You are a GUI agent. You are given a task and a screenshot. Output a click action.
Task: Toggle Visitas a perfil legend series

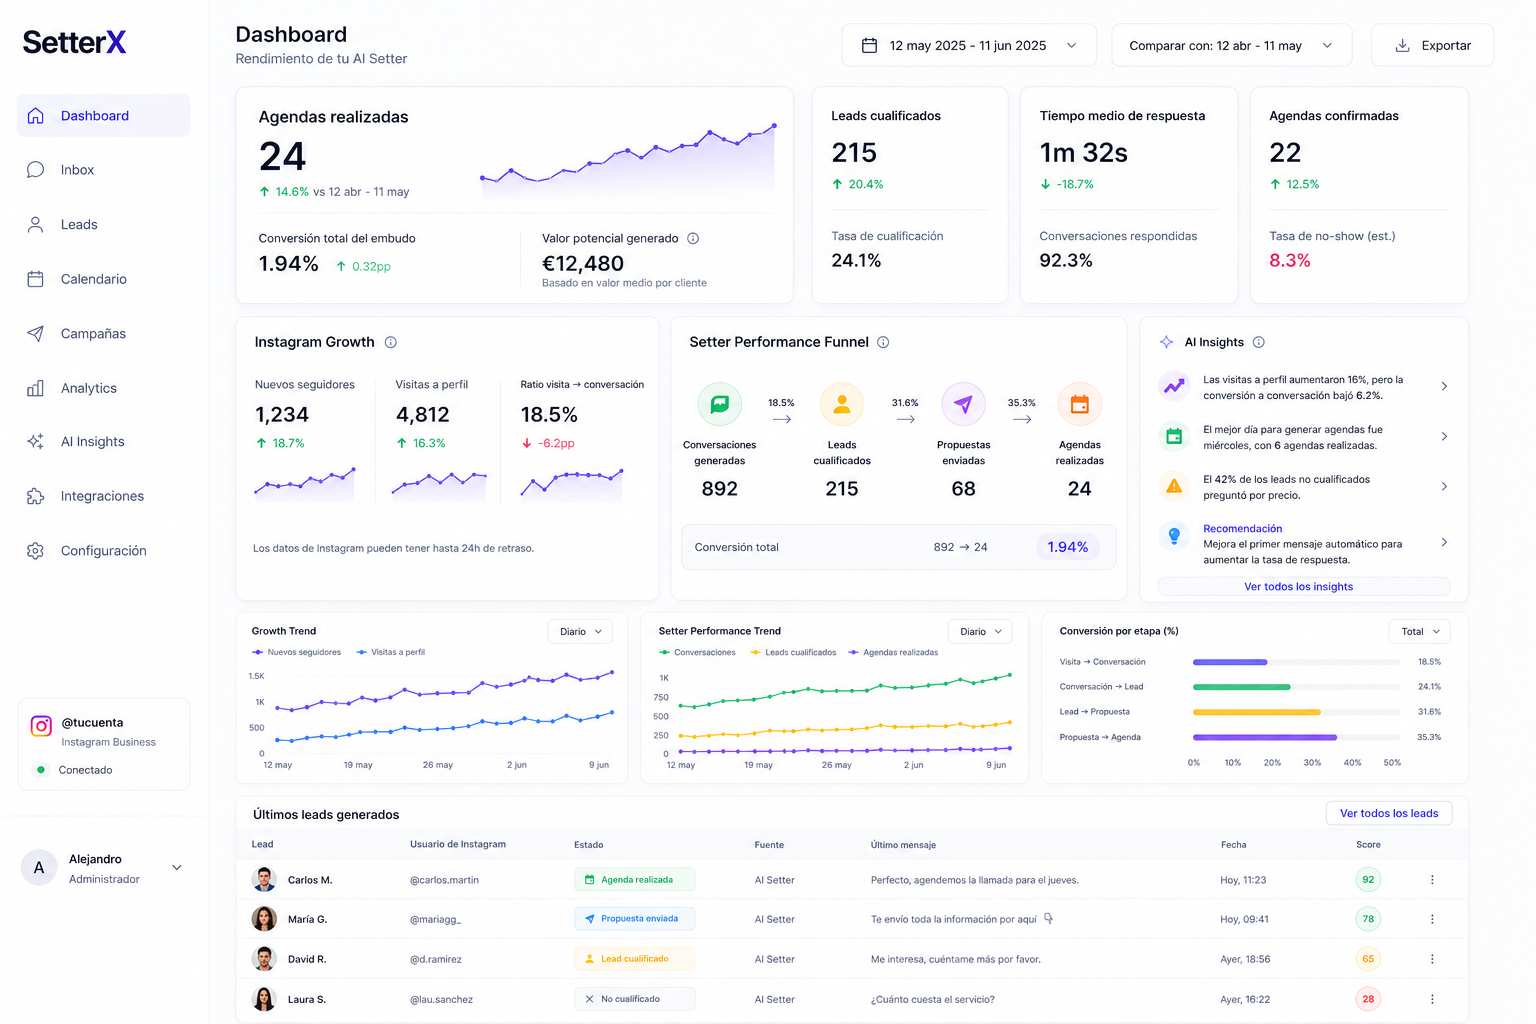(390, 652)
